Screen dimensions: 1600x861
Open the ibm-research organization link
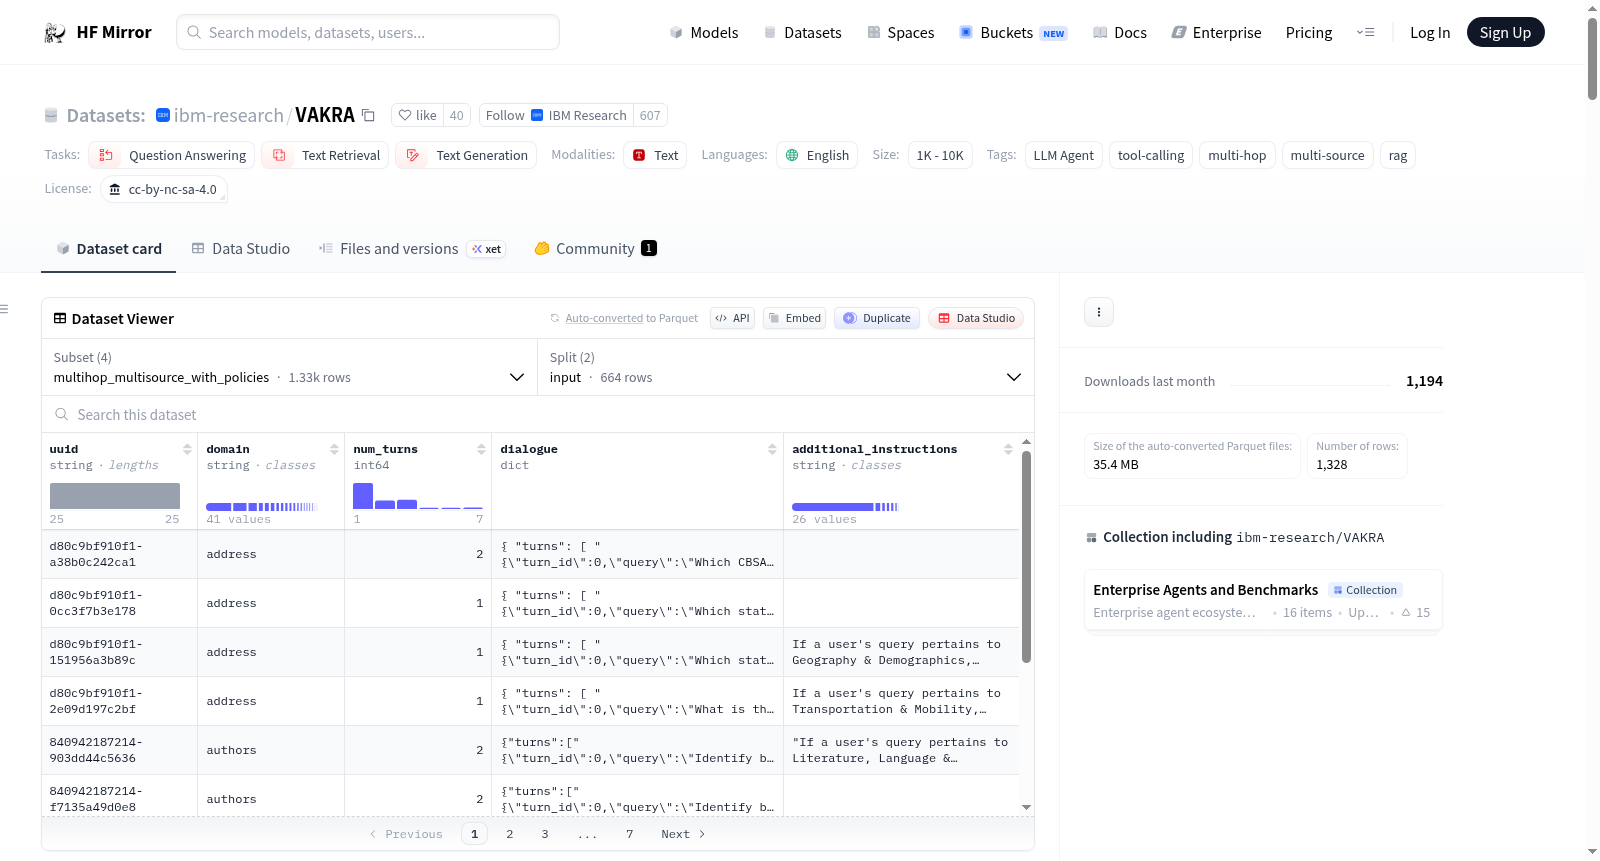coord(229,115)
